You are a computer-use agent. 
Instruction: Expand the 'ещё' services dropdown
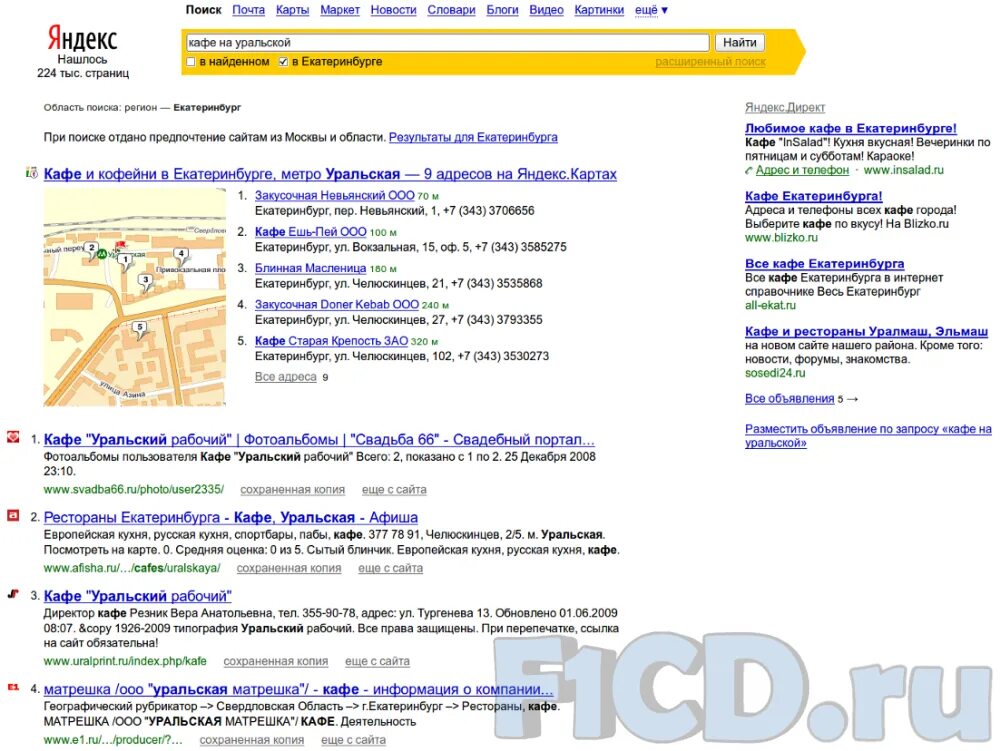coord(651,10)
